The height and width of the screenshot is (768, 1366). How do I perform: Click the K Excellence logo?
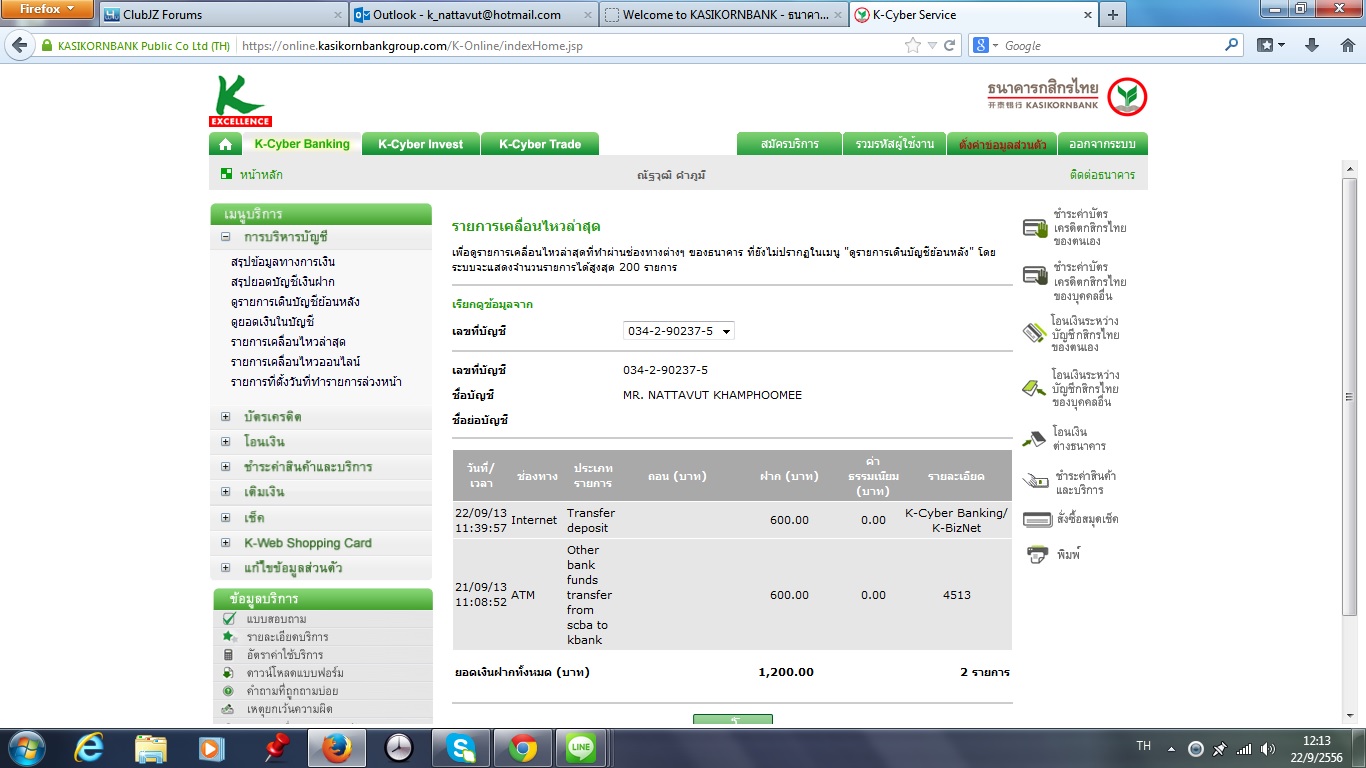(240, 101)
